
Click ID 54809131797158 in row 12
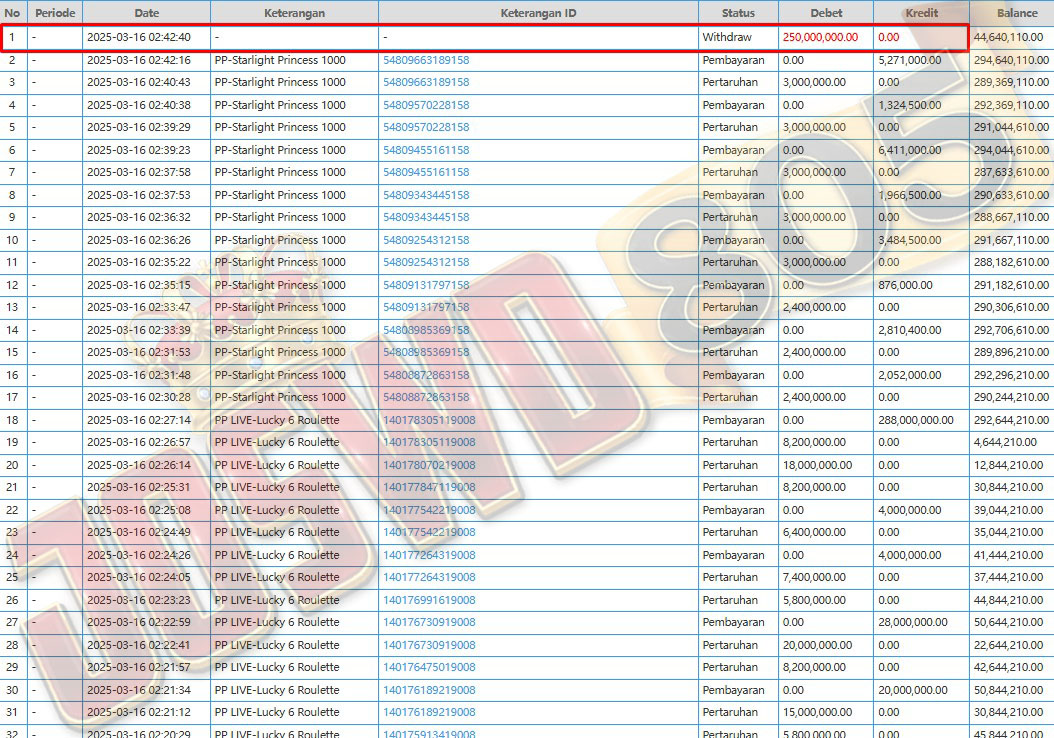click(x=426, y=285)
